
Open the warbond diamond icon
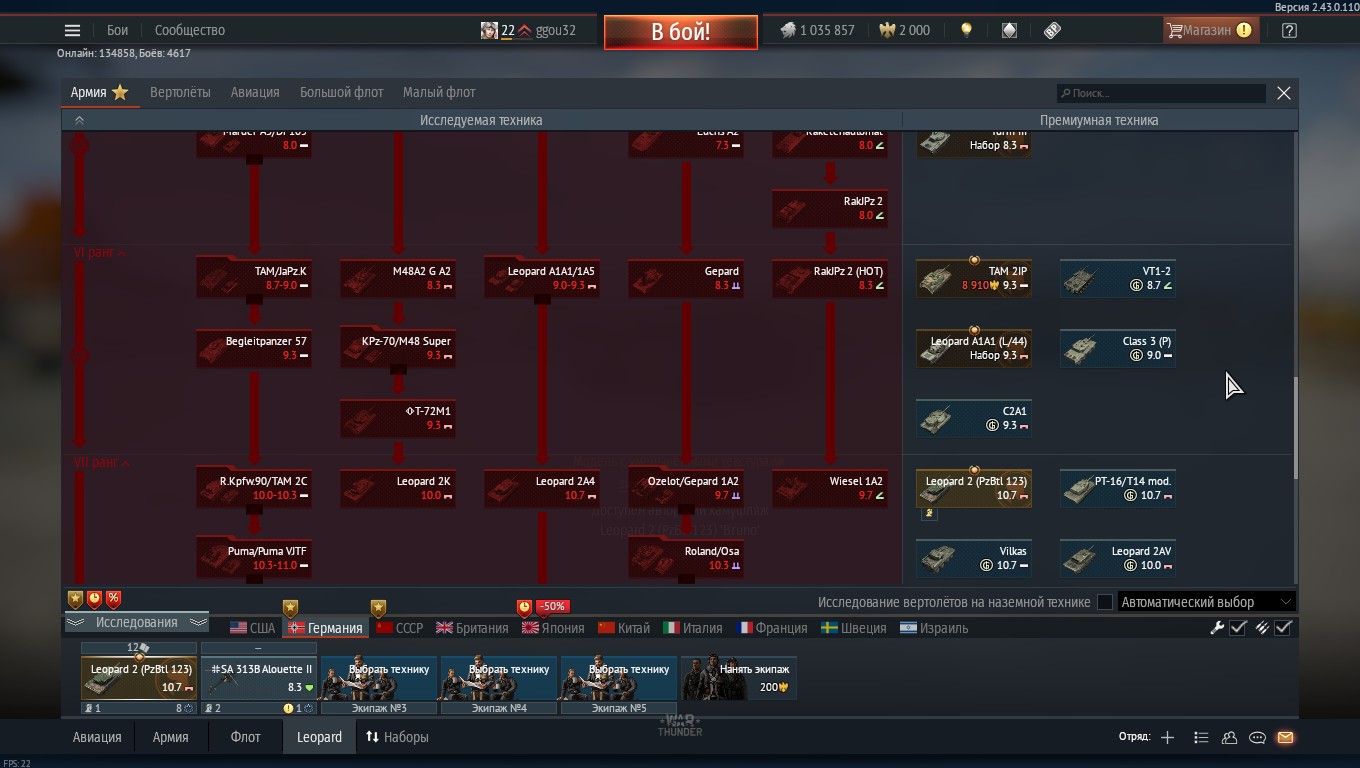click(x=1009, y=30)
